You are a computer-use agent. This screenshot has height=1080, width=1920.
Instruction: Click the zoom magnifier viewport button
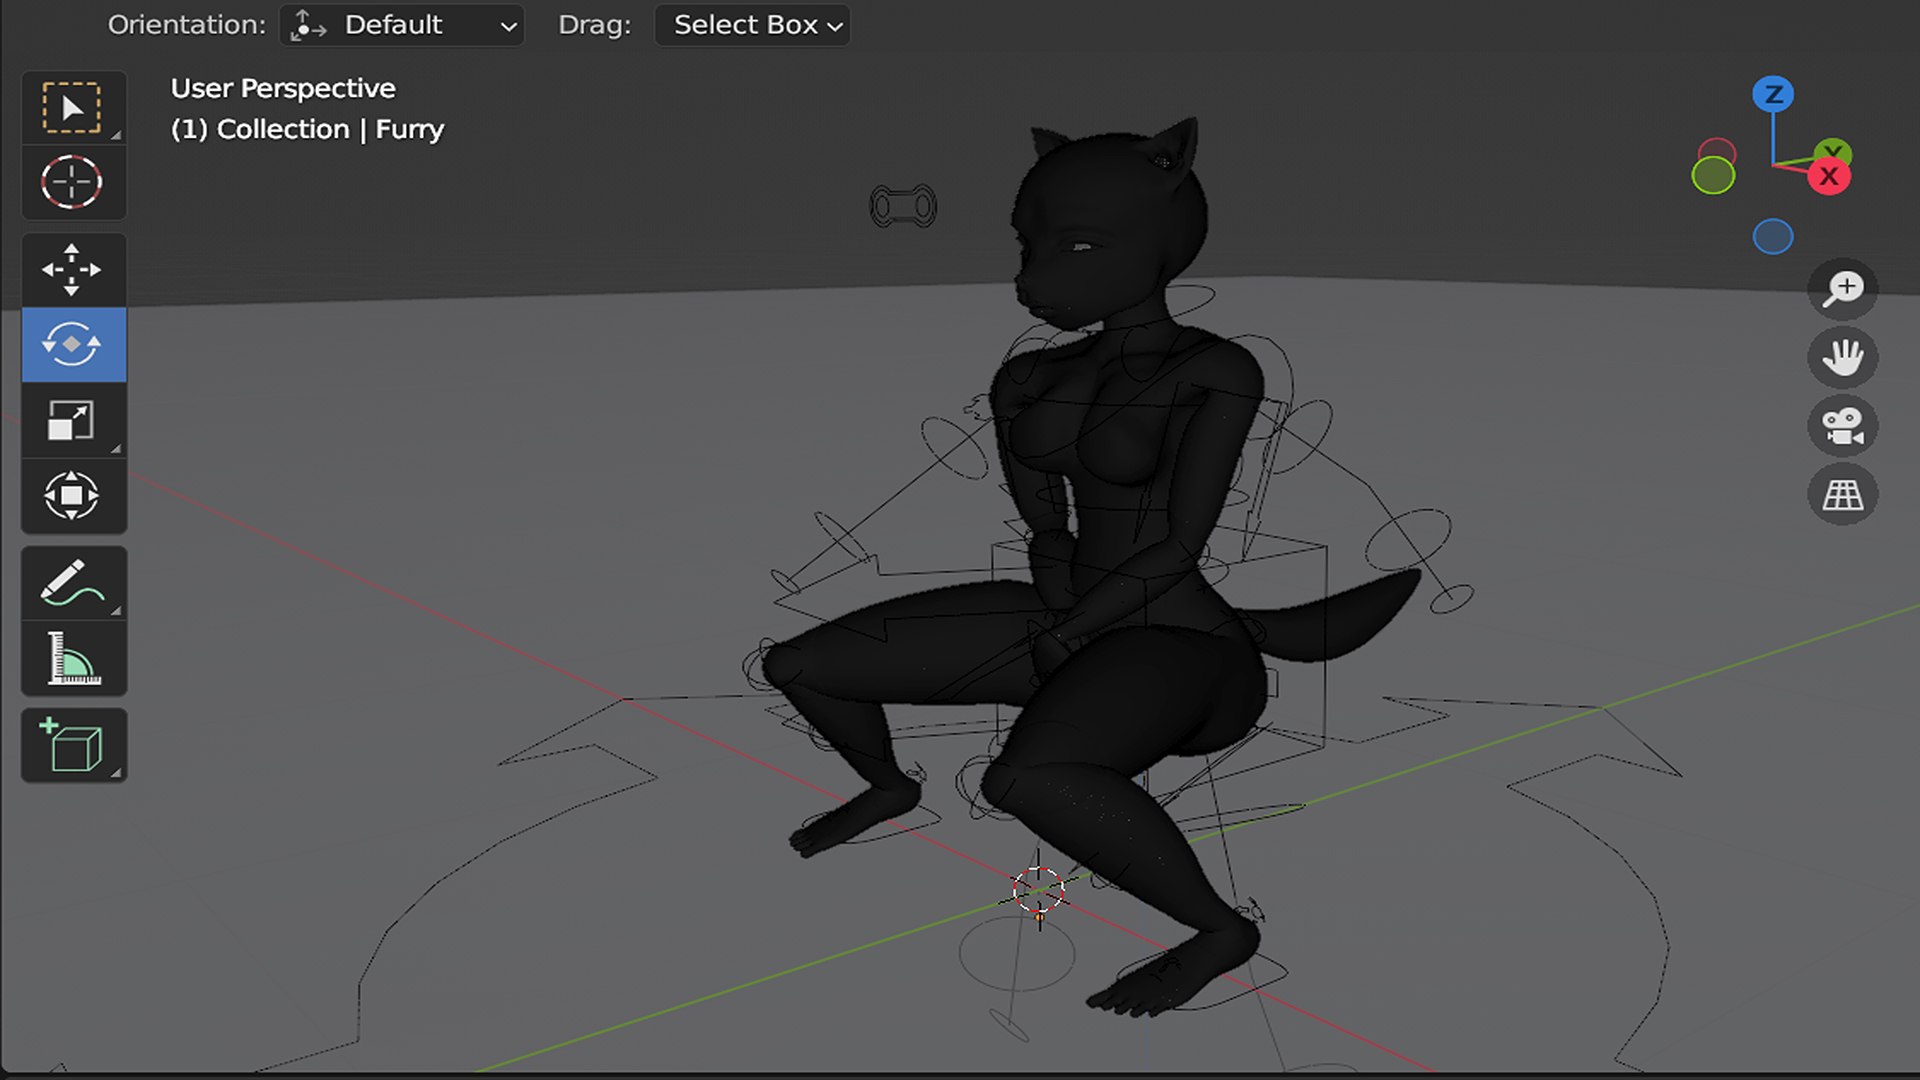click(1842, 289)
